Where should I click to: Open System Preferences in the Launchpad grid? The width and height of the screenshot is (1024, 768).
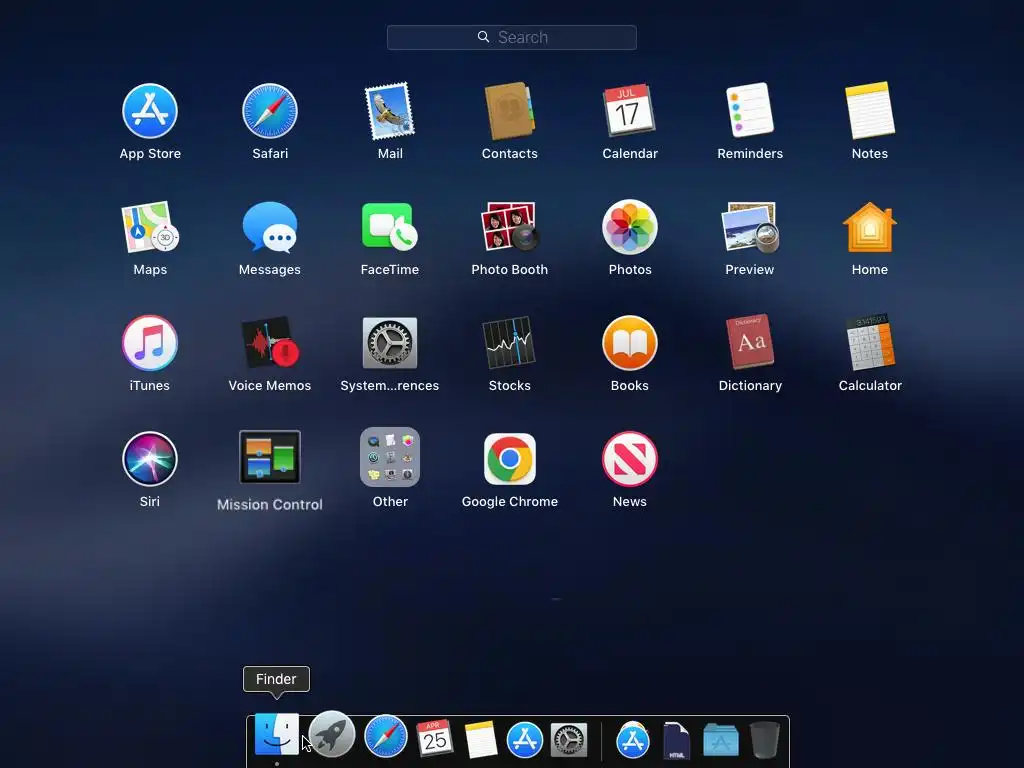[x=390, y=343]
